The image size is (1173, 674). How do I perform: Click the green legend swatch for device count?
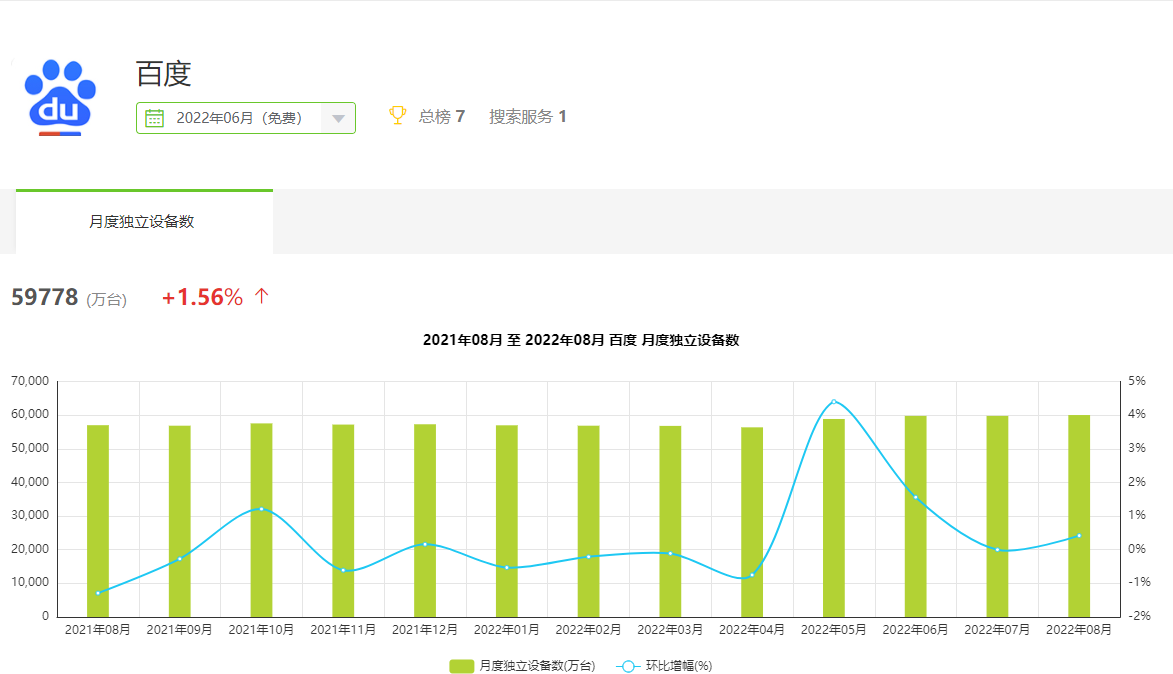(x=462, y=666)
